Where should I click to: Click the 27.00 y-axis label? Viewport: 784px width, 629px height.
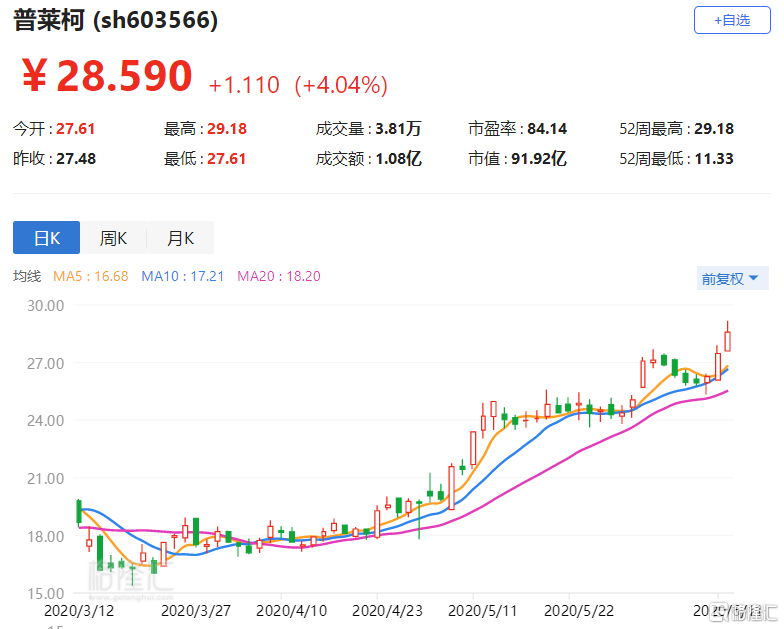pyautogui.click(x=46, y=364)
